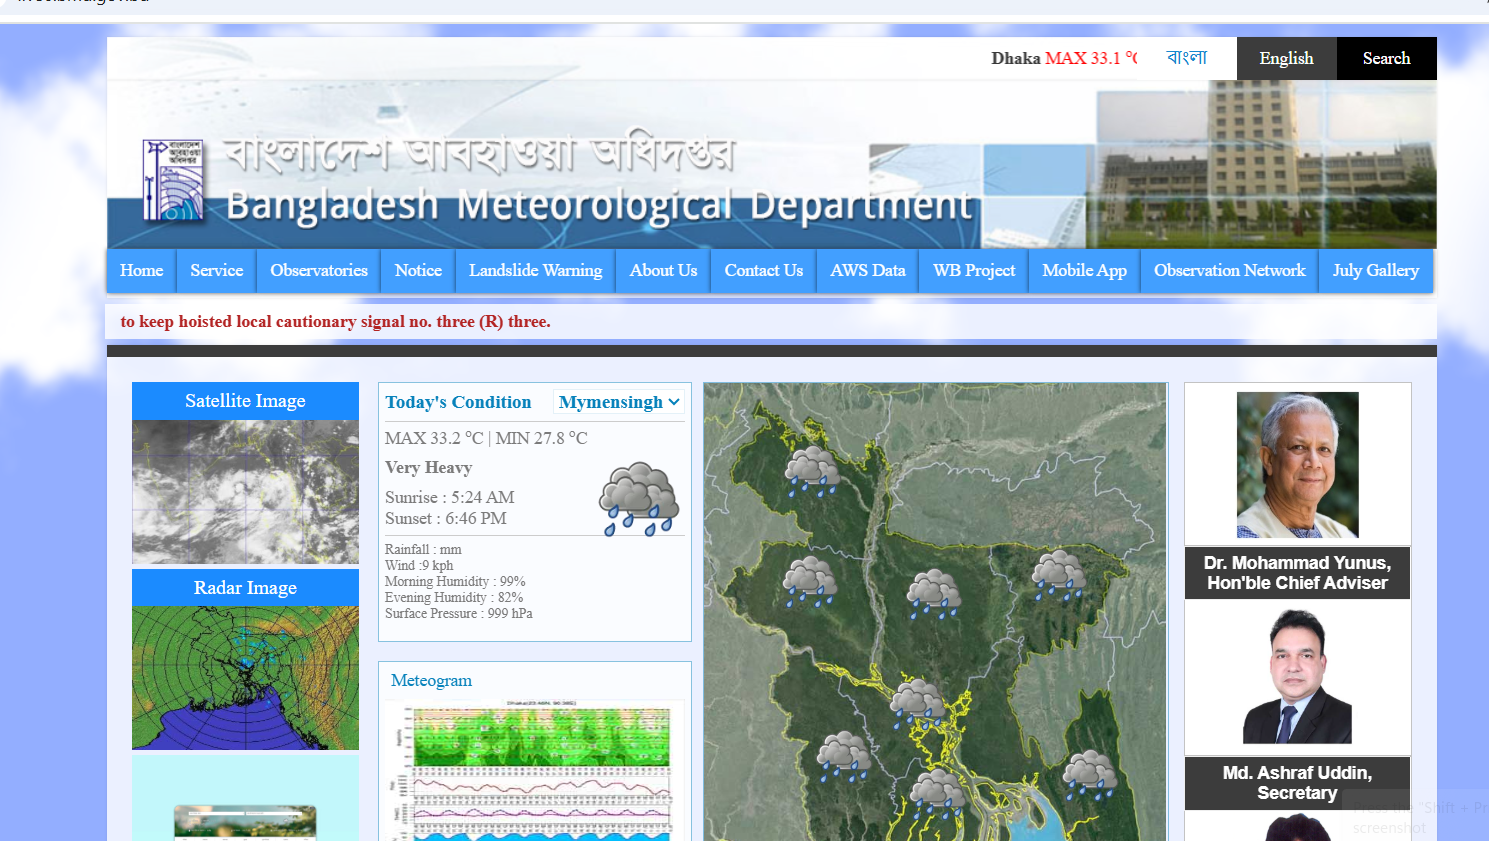Click the scrolling cautionary signal notice text
The width and height of the screenshot is (1489, 841).
point(335,322)
